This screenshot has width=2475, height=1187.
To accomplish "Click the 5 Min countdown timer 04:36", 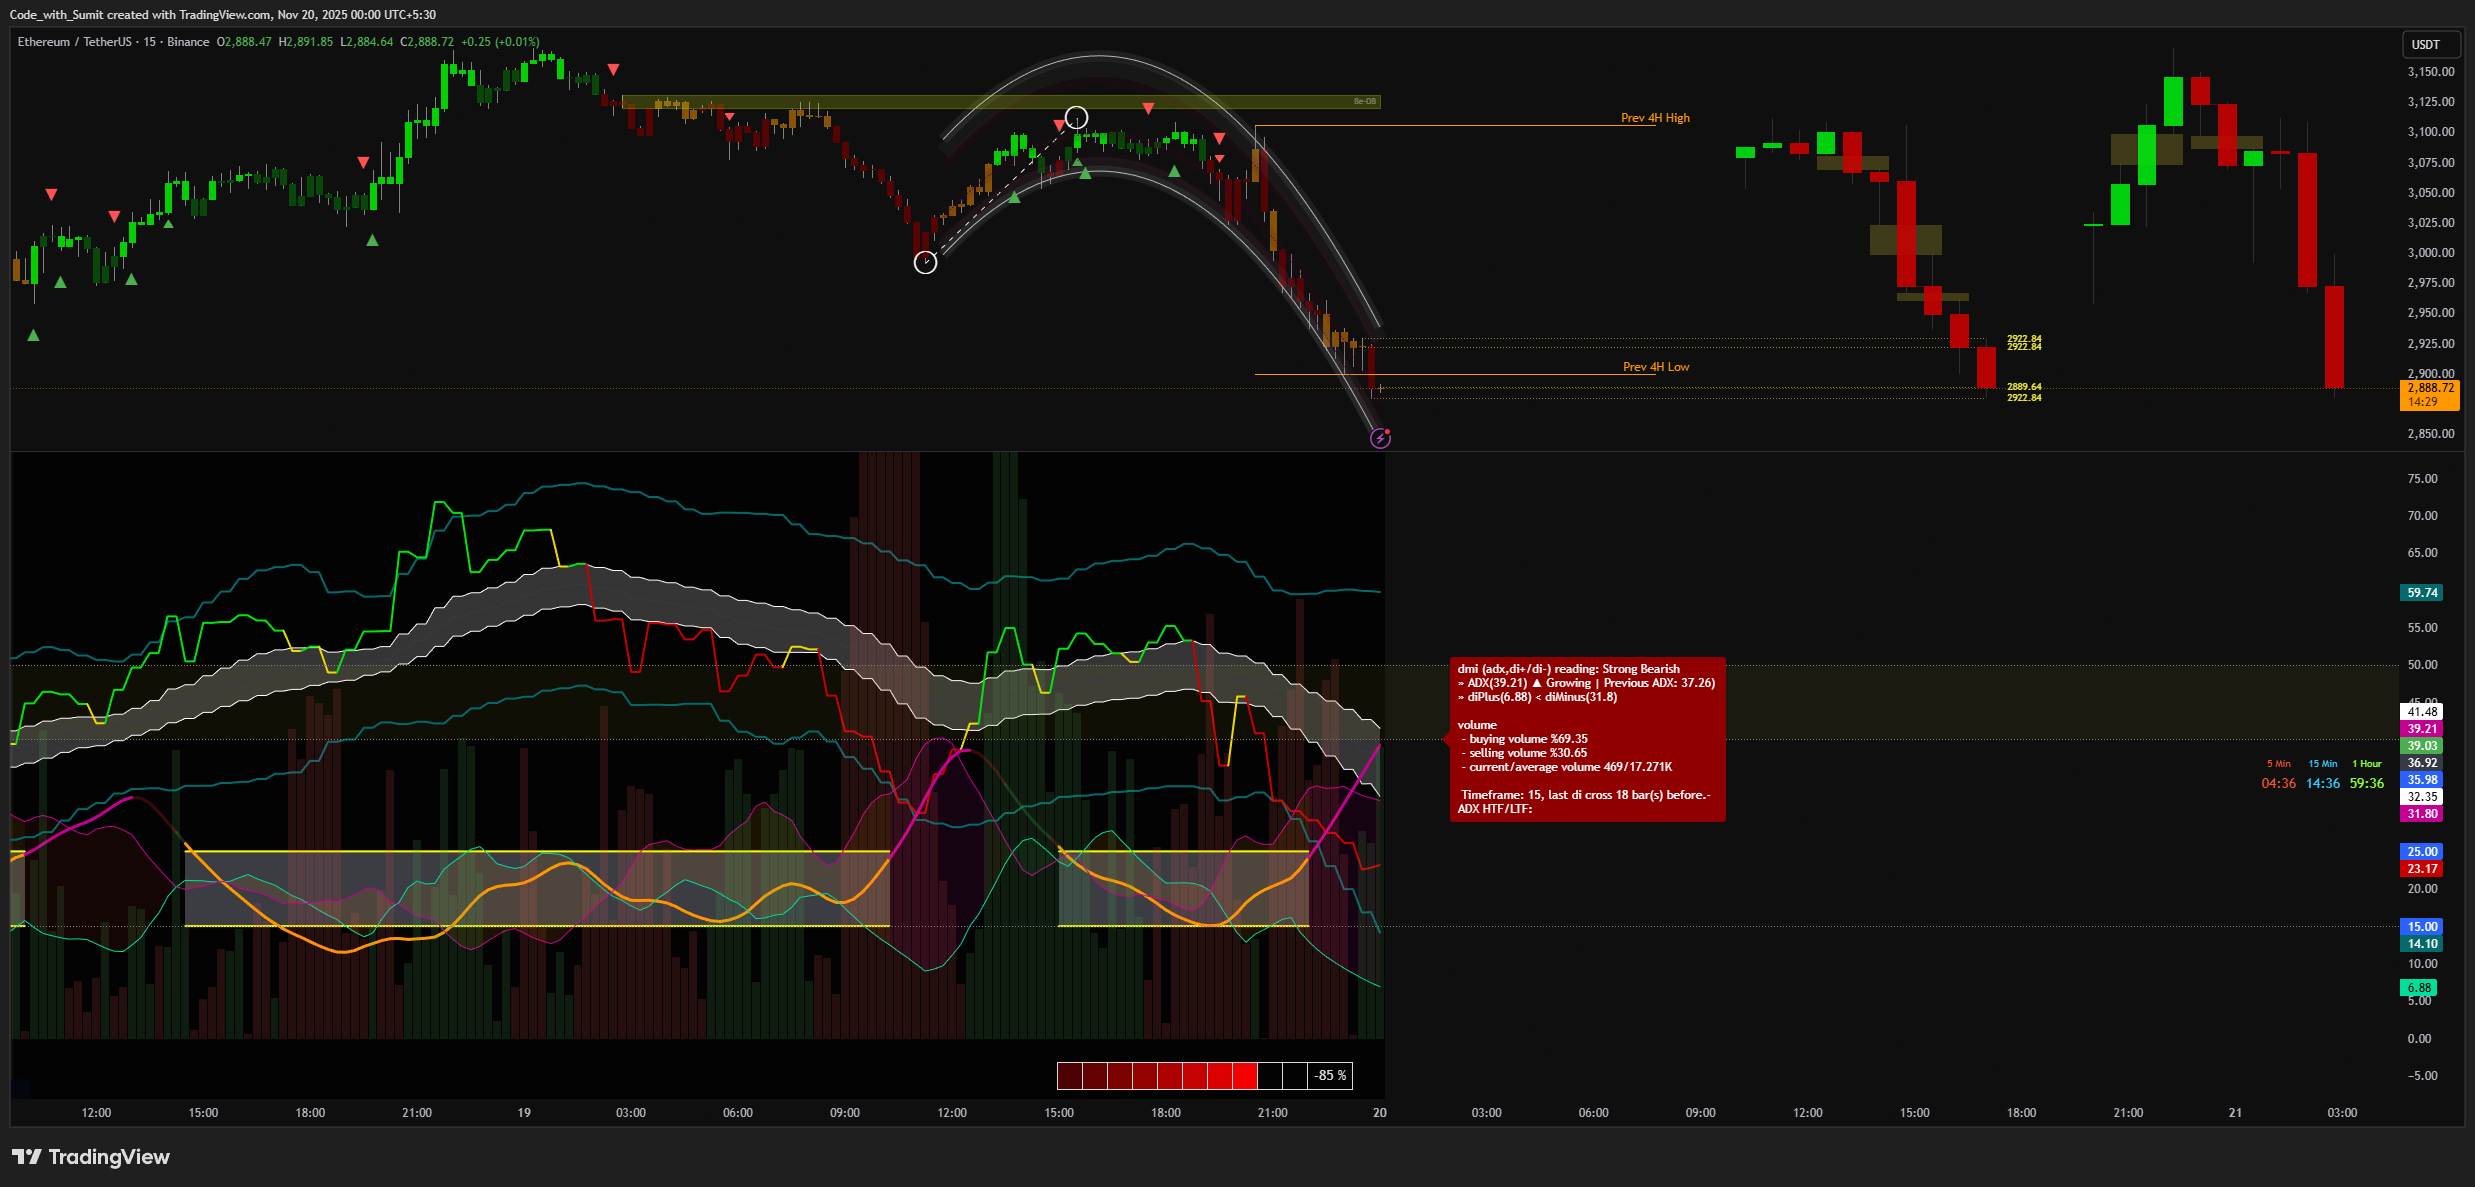I will tap(2278, 783).
